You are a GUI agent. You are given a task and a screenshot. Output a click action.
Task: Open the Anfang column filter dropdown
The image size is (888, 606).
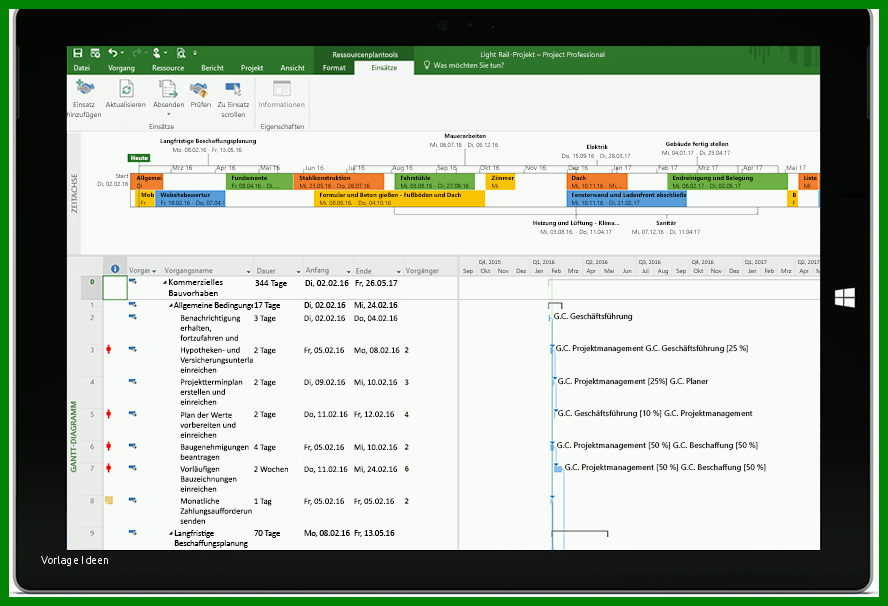click(348, 271)
